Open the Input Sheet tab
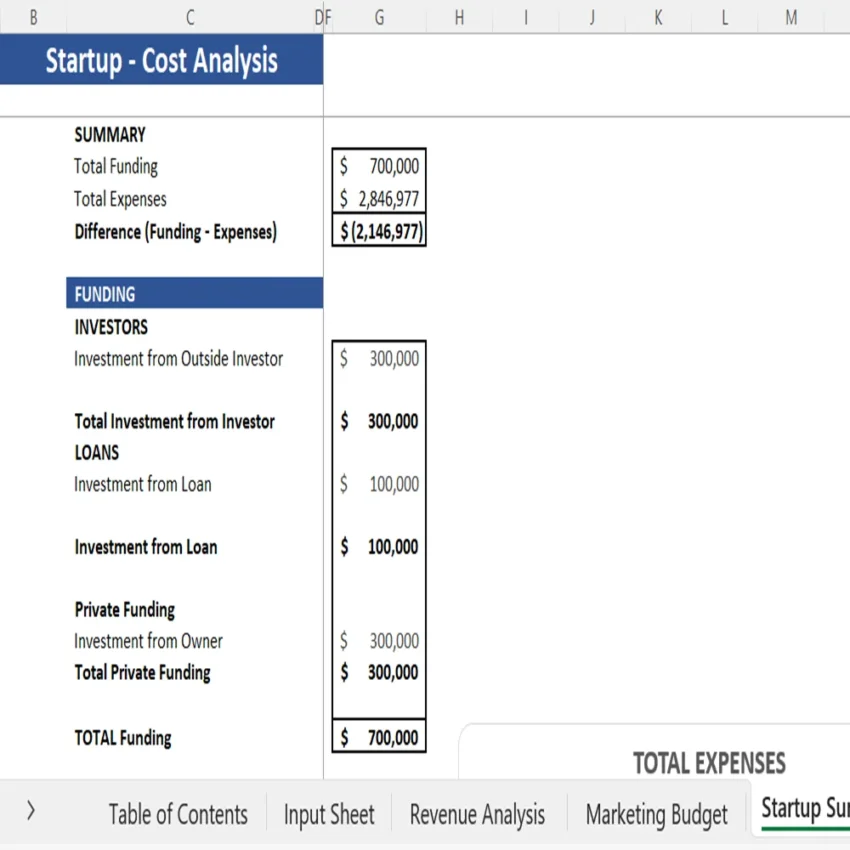850x850 pixels. coord(329,814)
